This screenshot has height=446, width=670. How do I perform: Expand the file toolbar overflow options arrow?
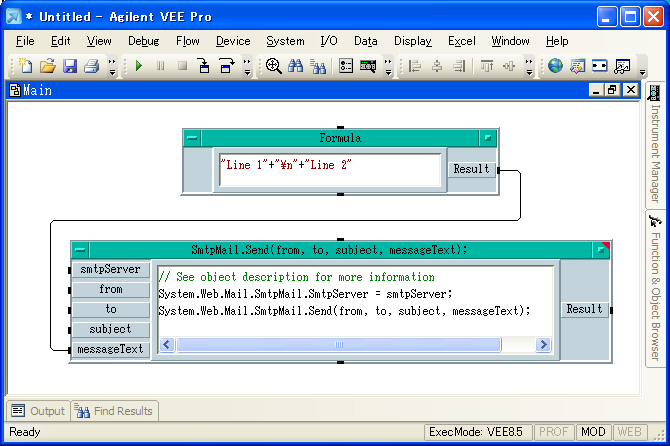pos(112,67)
